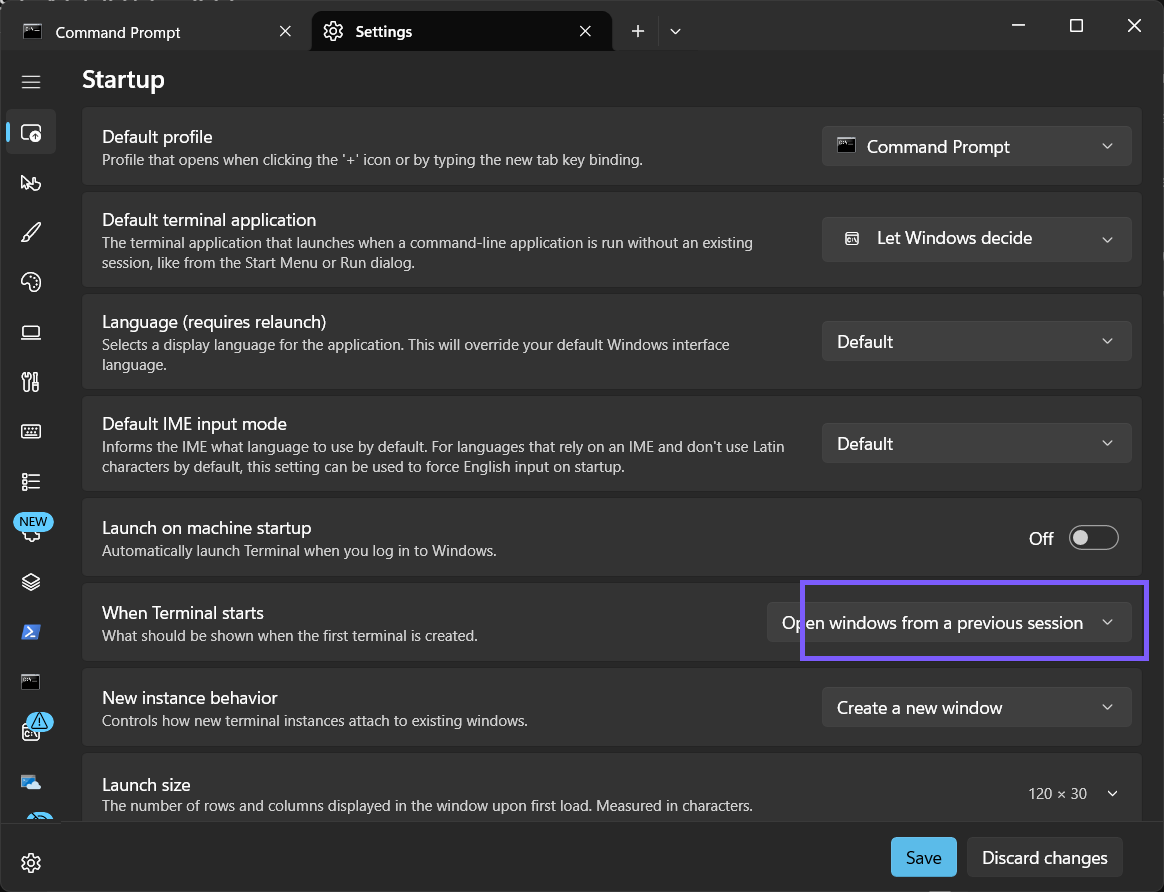Viewport: 1164px width, 892px height.
Task: Click the 'Language (requires relaunch)' title
Action: coord(214,321)
